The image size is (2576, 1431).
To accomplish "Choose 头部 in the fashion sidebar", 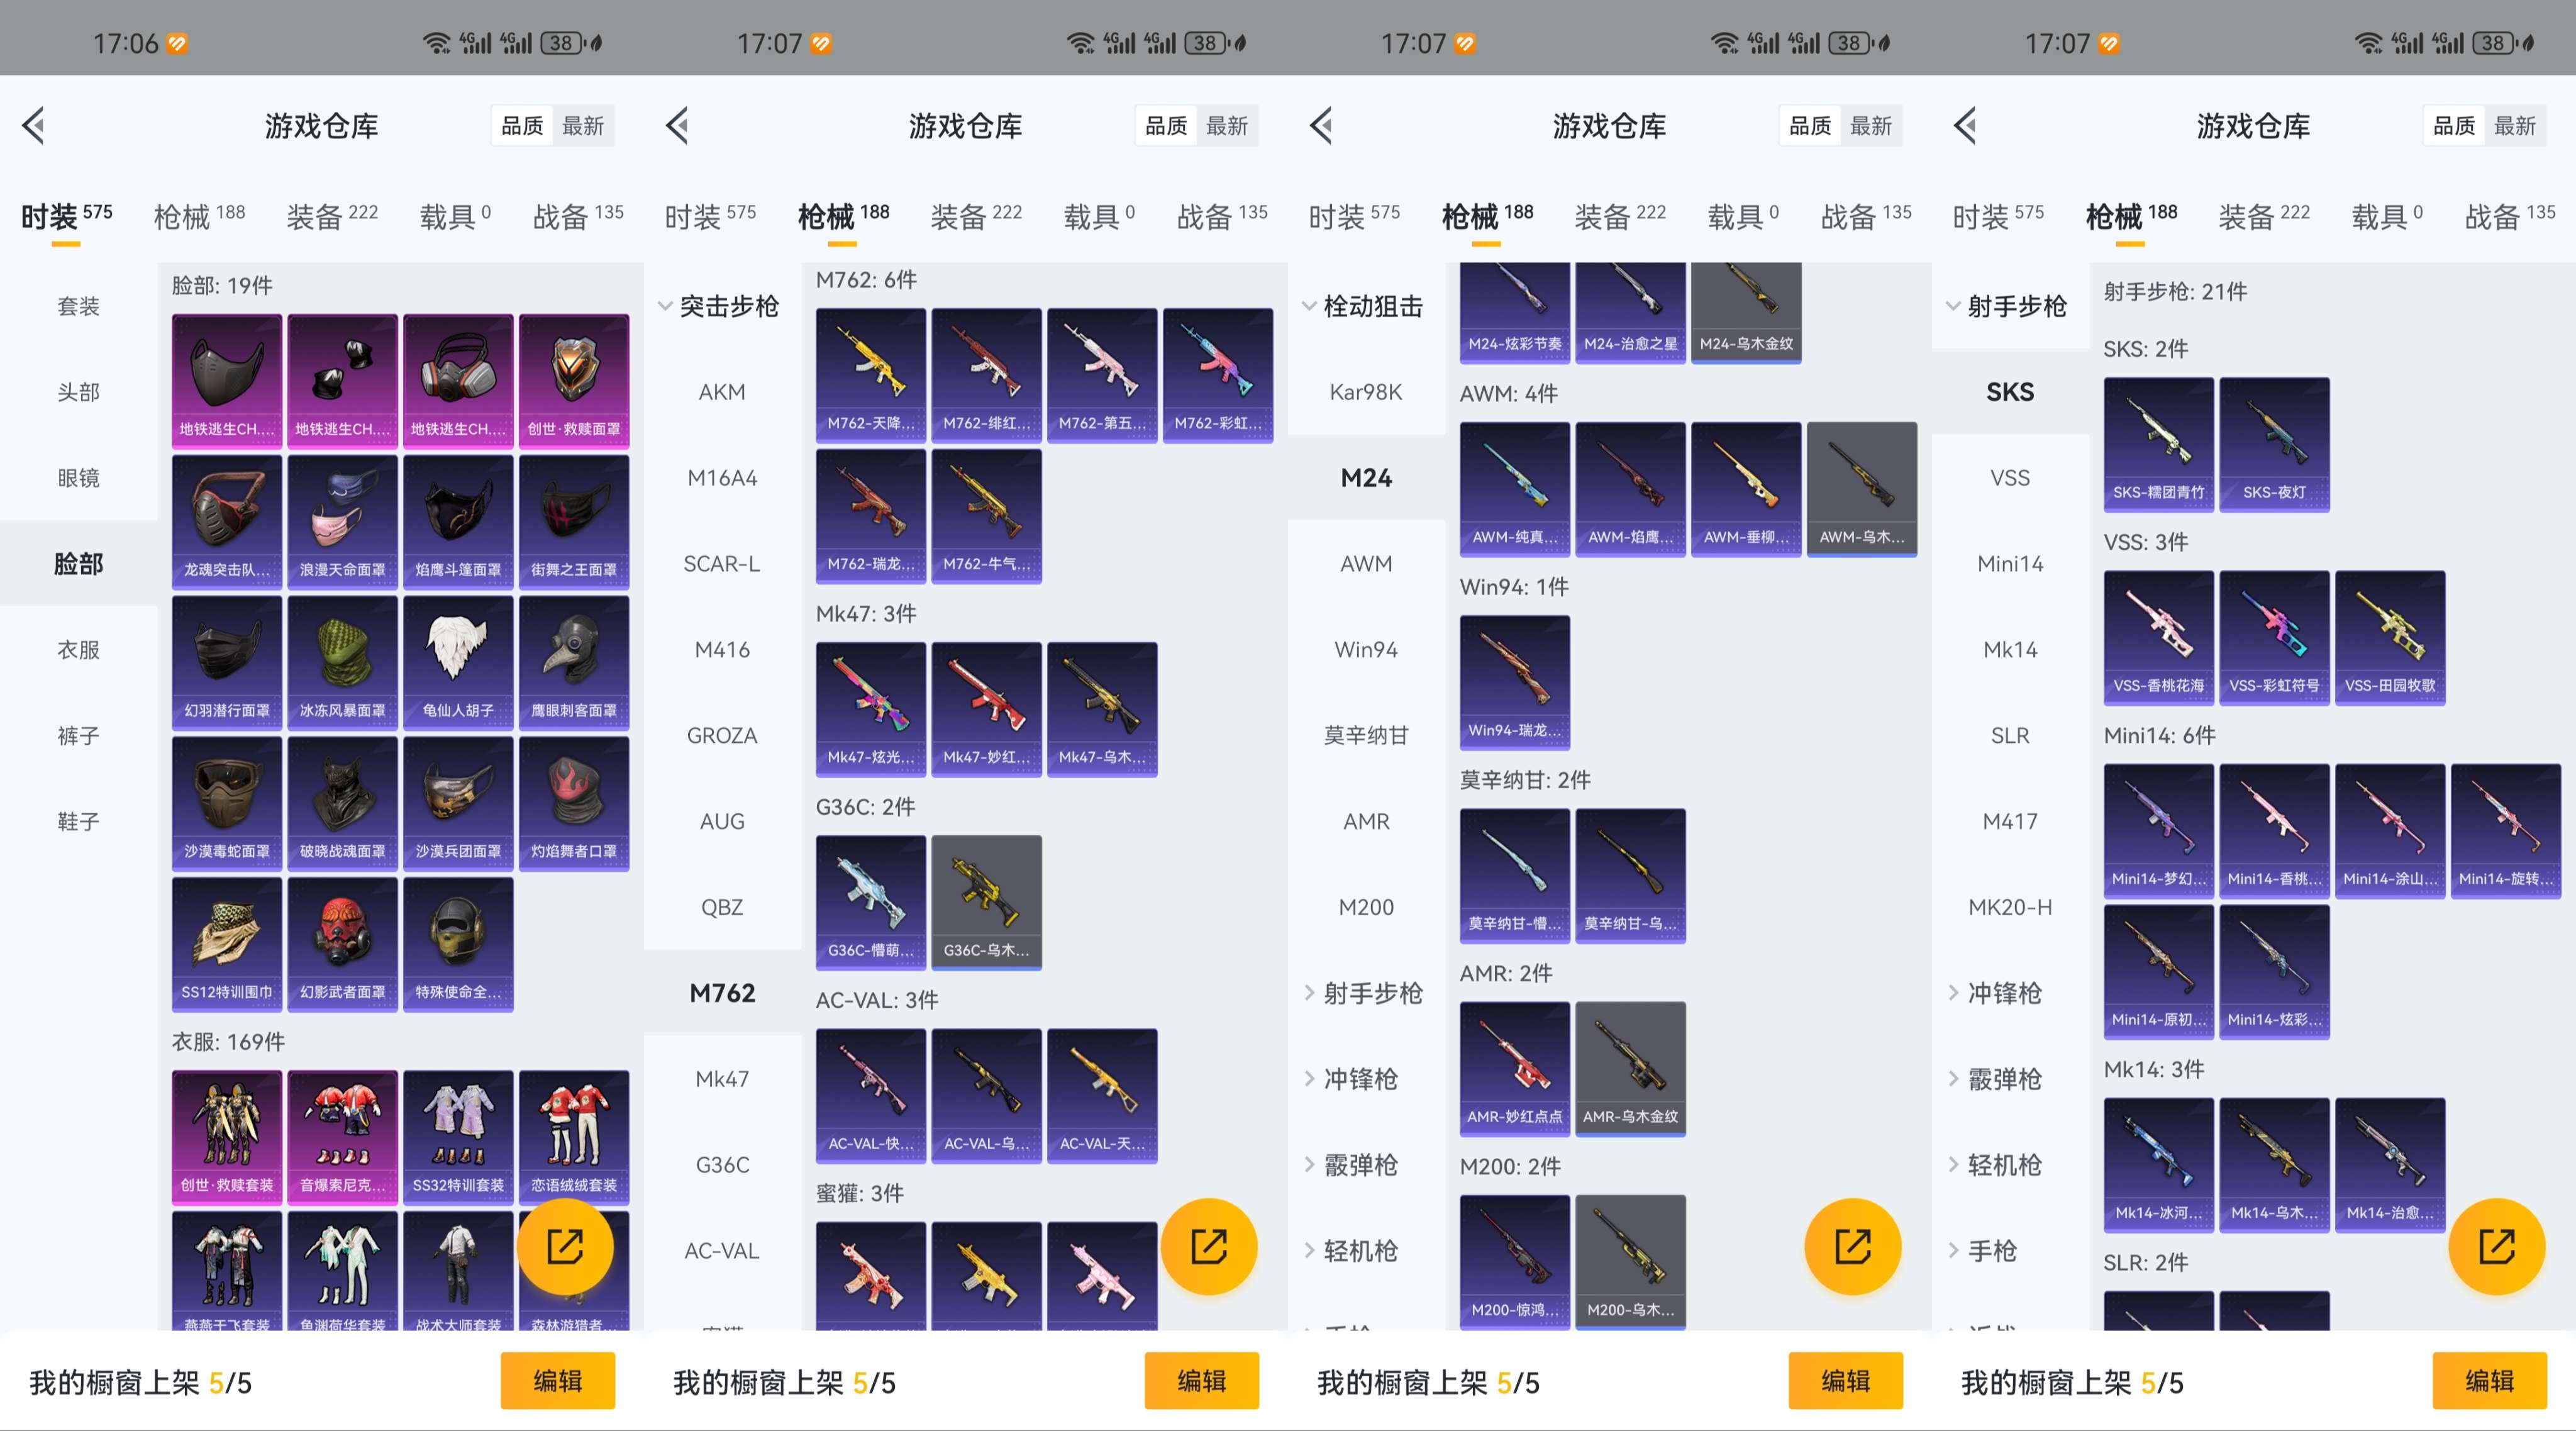I will [x=78, y=392].
